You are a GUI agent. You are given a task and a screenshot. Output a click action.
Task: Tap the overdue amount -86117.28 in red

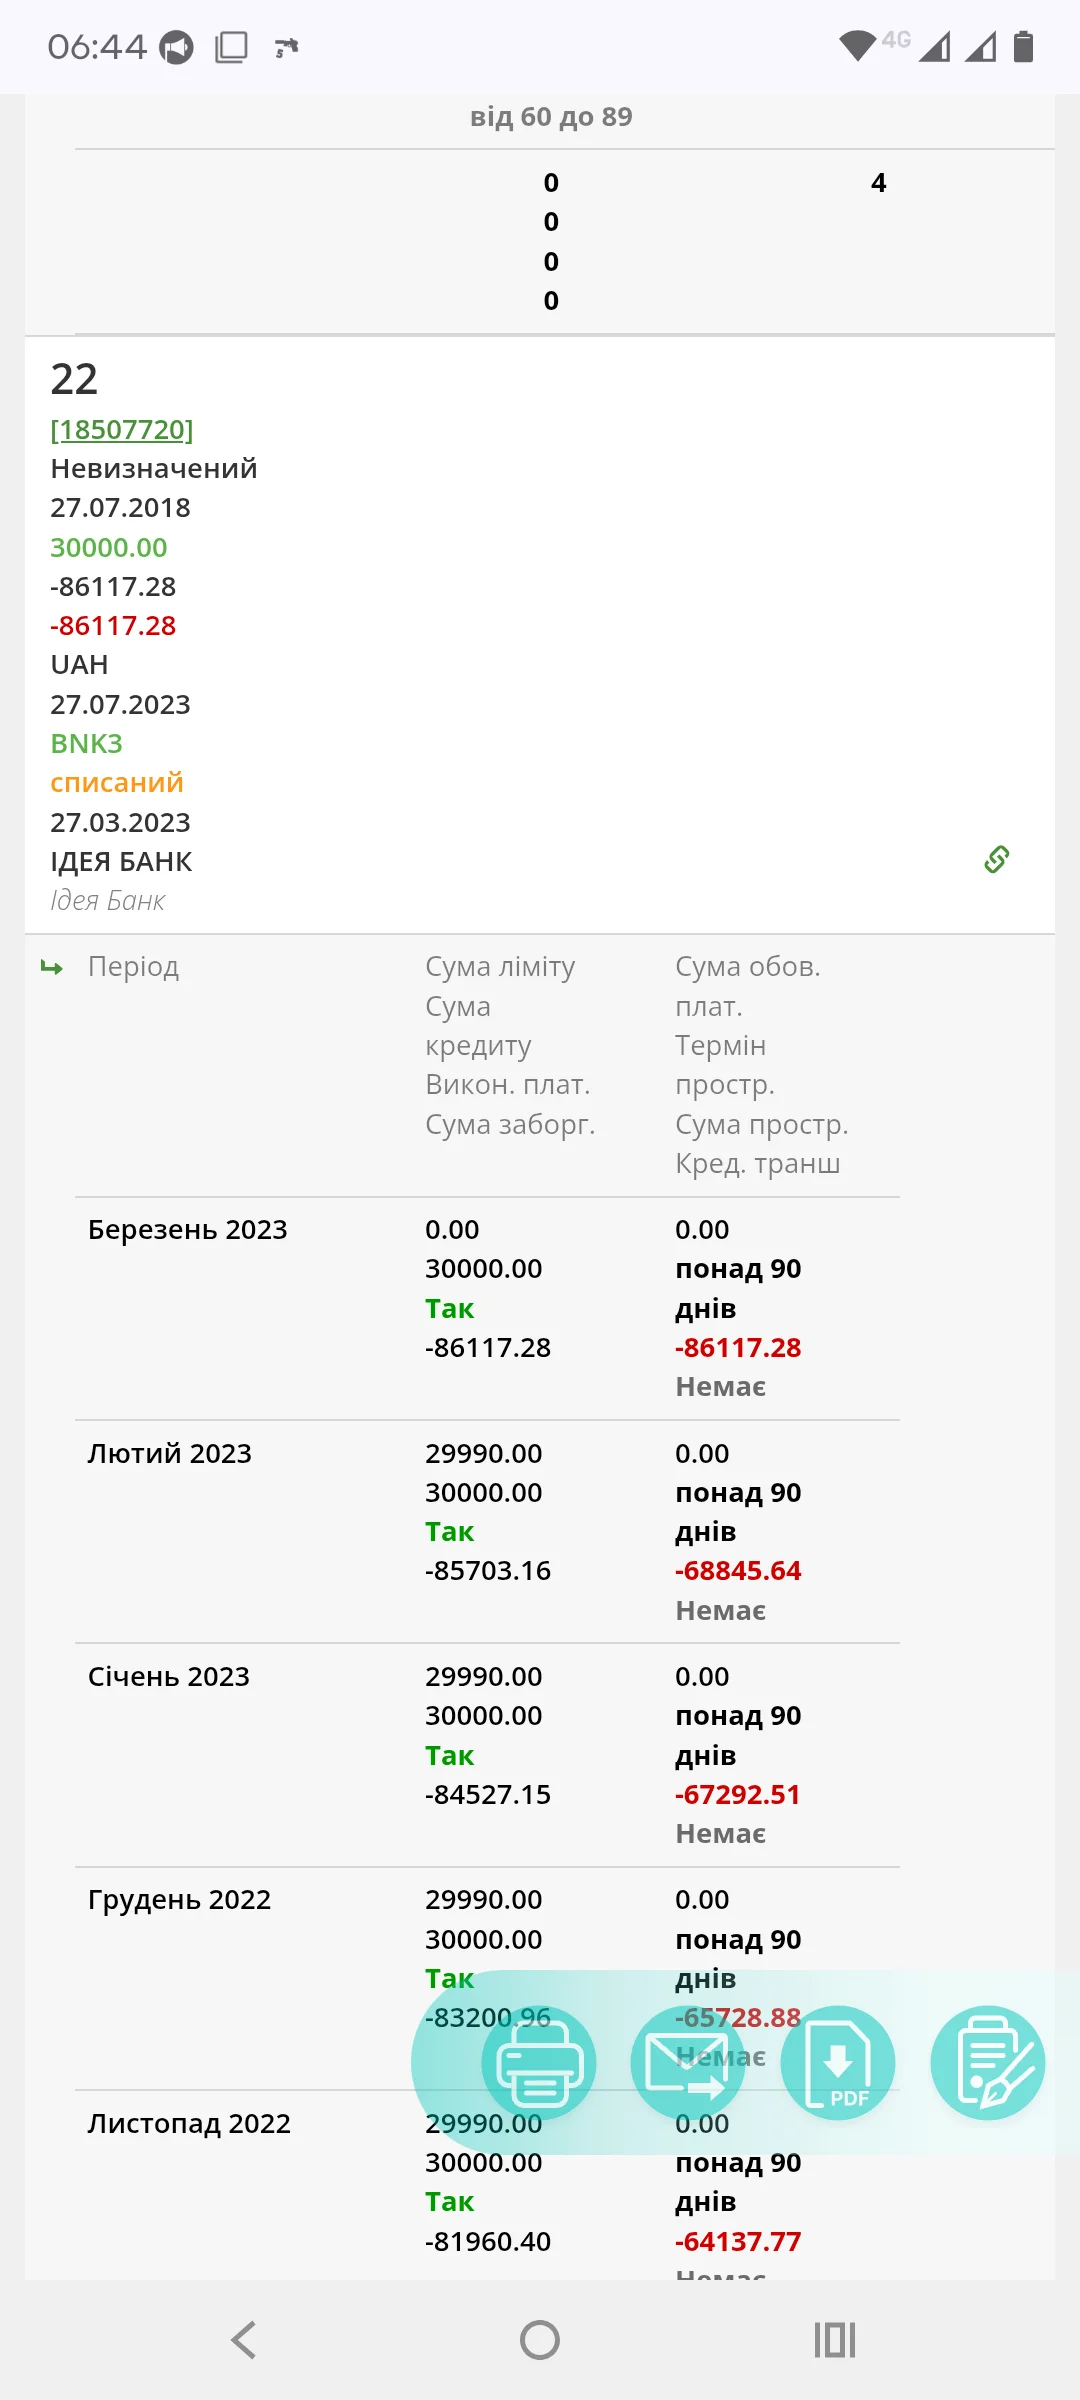coord(113,626)
